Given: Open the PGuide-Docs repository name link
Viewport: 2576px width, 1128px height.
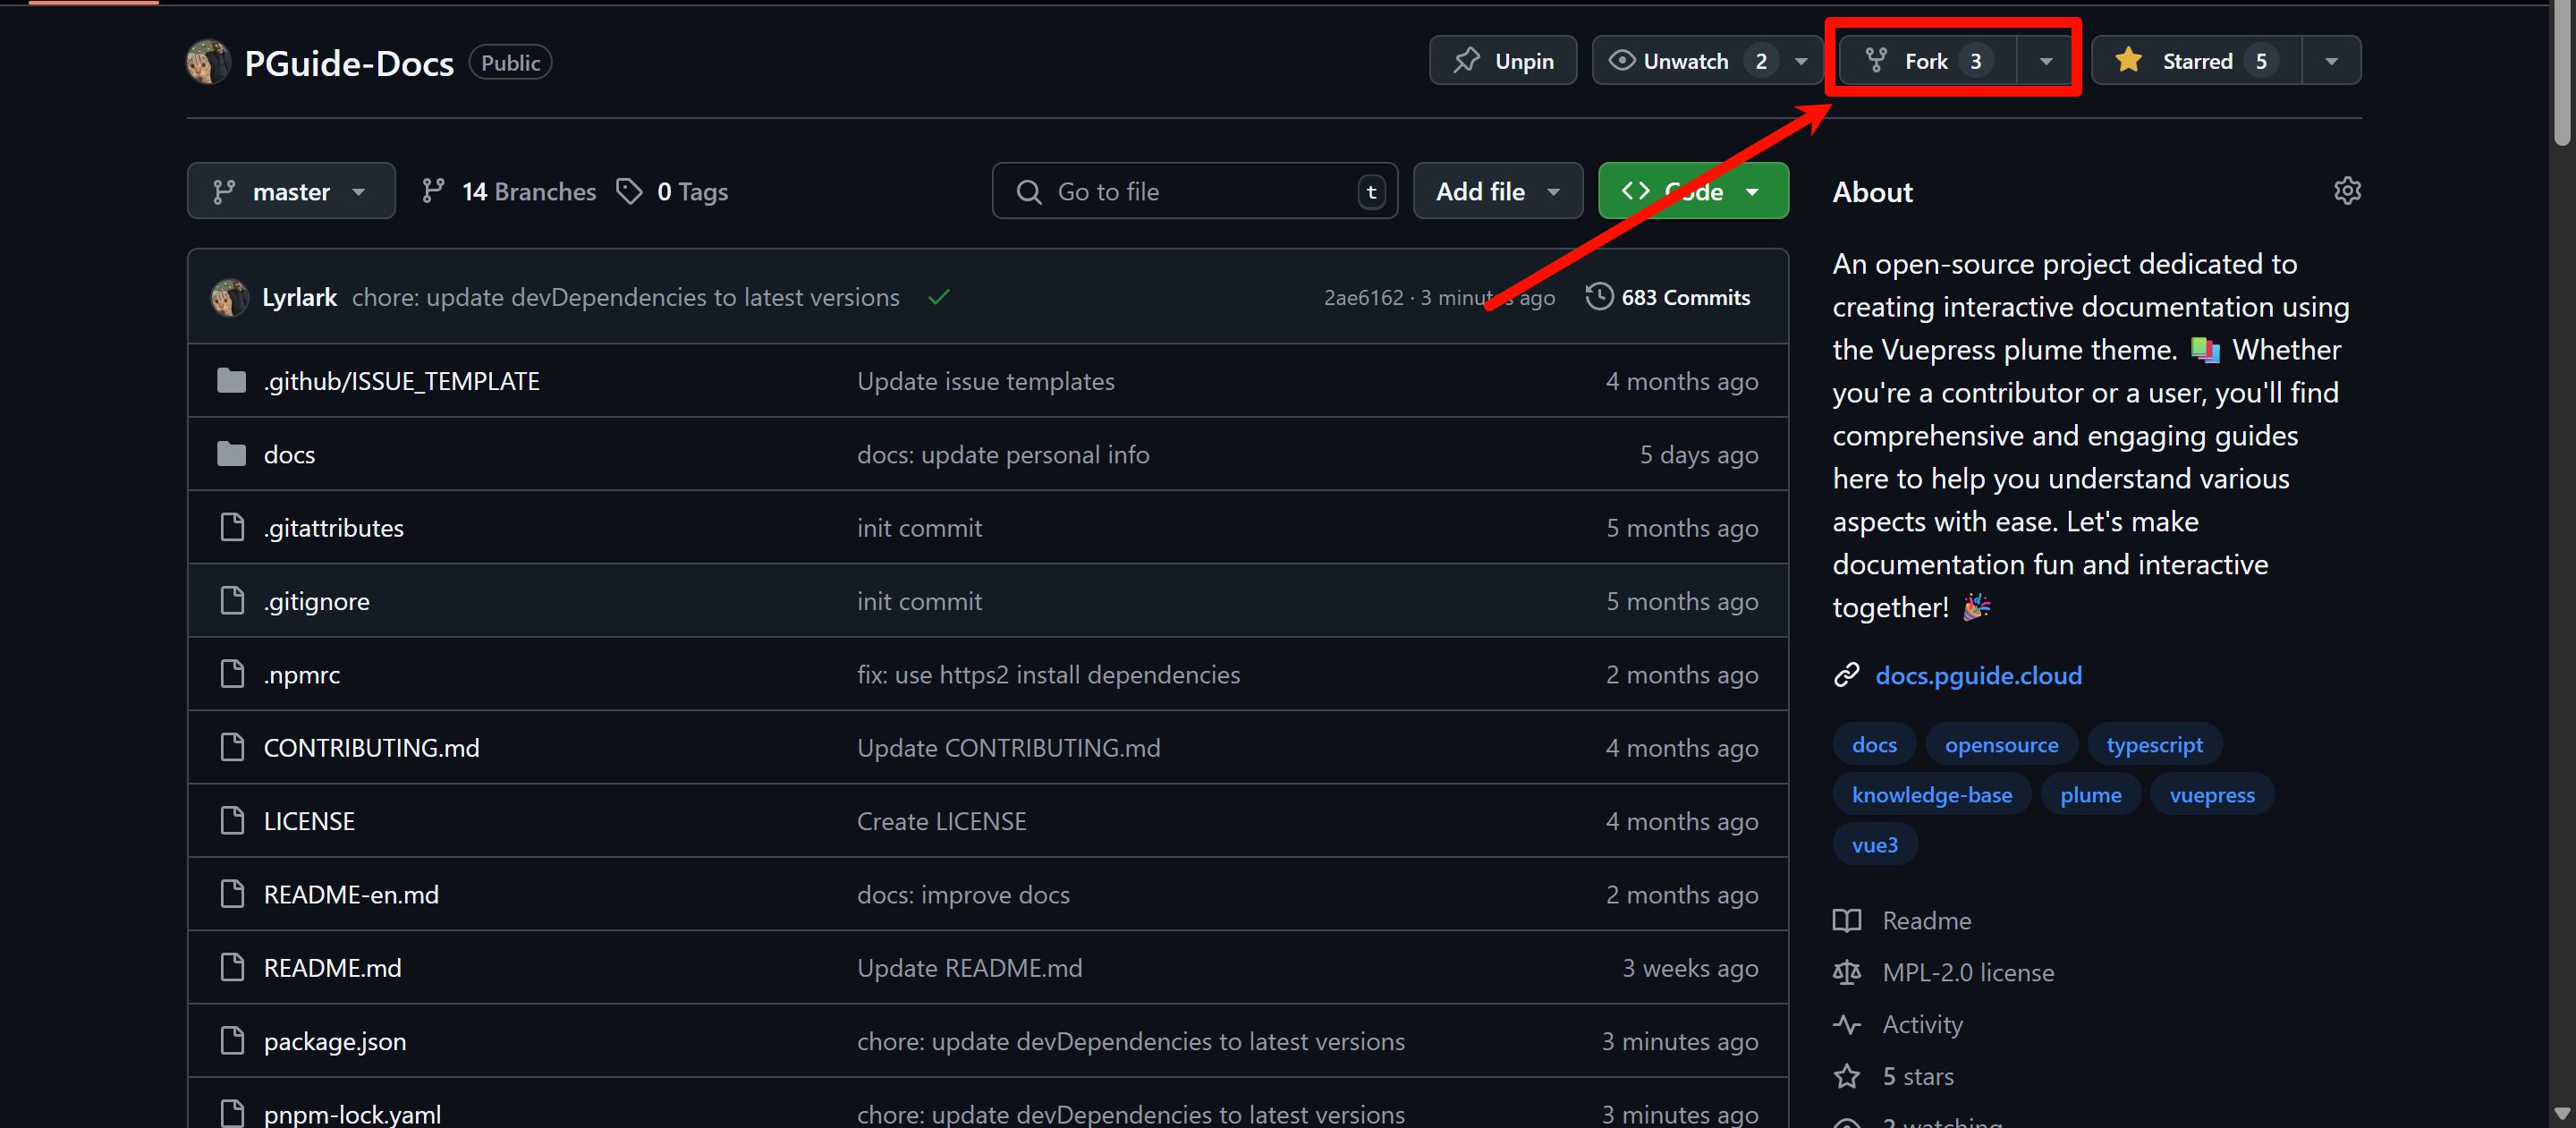Looking at the screenshot, I should point(348,63).
